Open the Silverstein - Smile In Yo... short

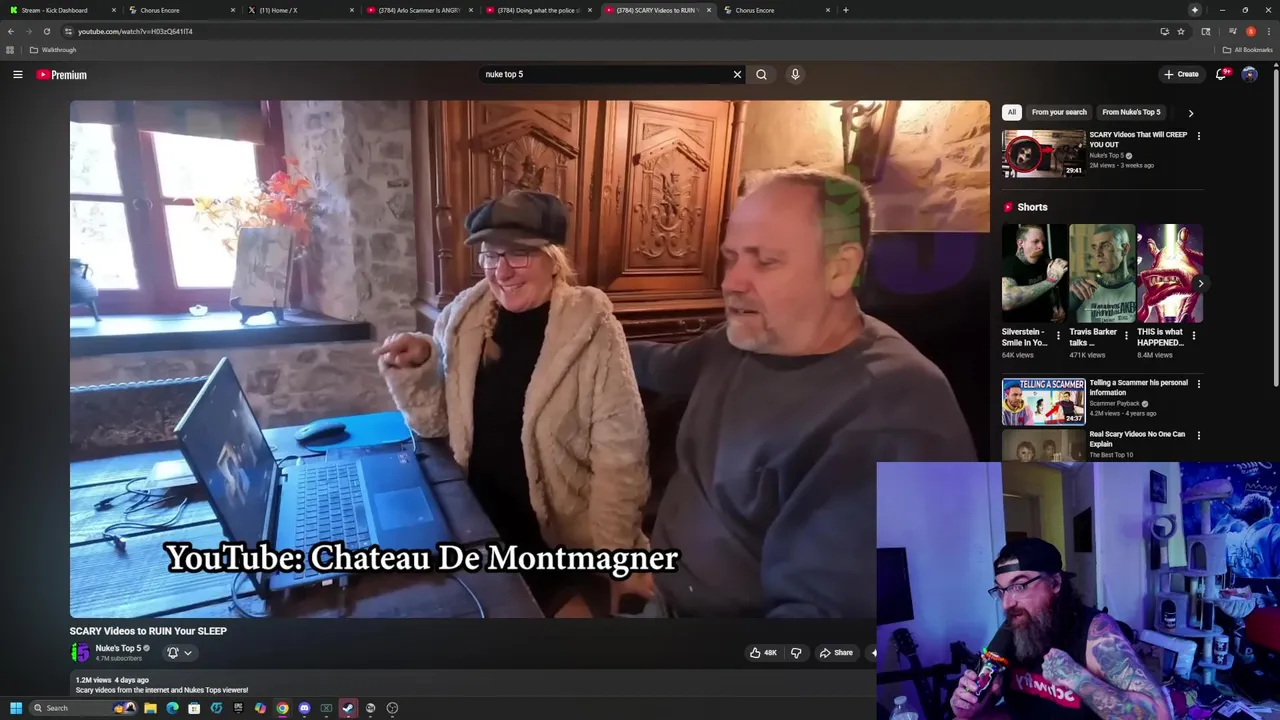[1033, 273]
